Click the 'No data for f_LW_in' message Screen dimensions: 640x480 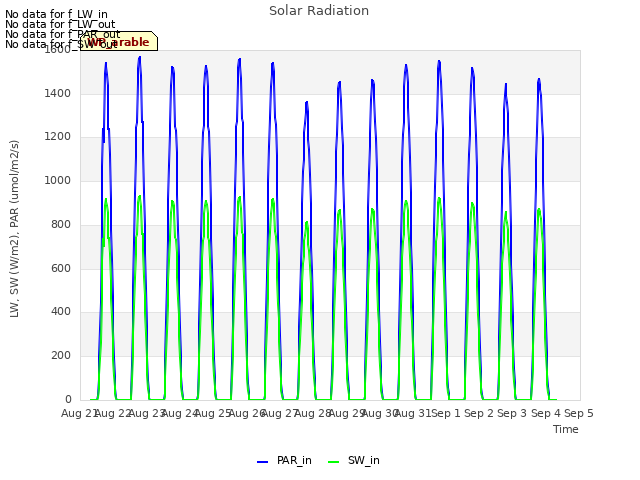click(56, 14)
